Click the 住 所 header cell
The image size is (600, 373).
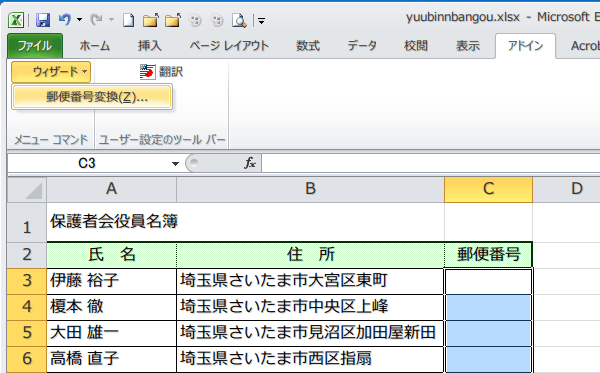pos(310,255)
